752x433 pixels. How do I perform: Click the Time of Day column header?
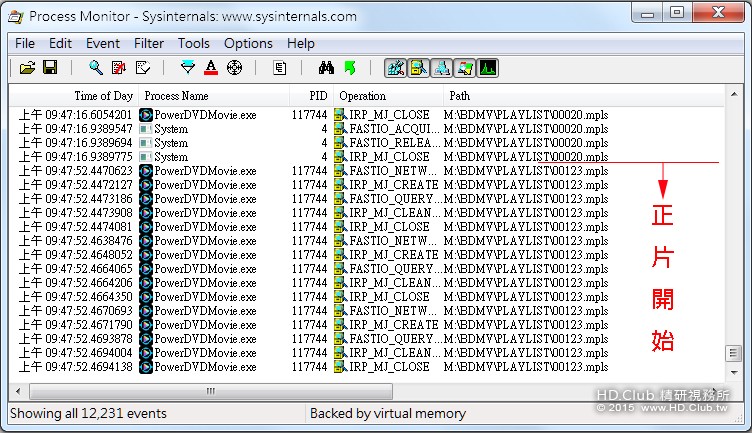(74, 96)
